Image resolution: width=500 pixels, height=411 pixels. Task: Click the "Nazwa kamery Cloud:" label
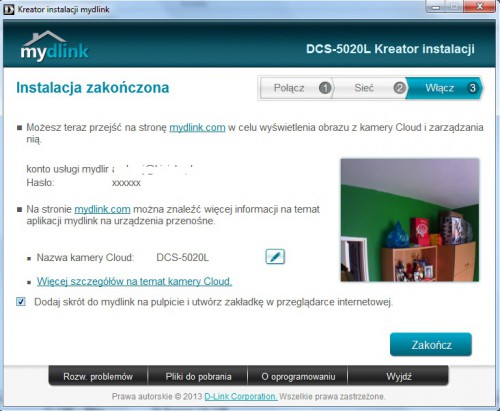pos(85,258)
